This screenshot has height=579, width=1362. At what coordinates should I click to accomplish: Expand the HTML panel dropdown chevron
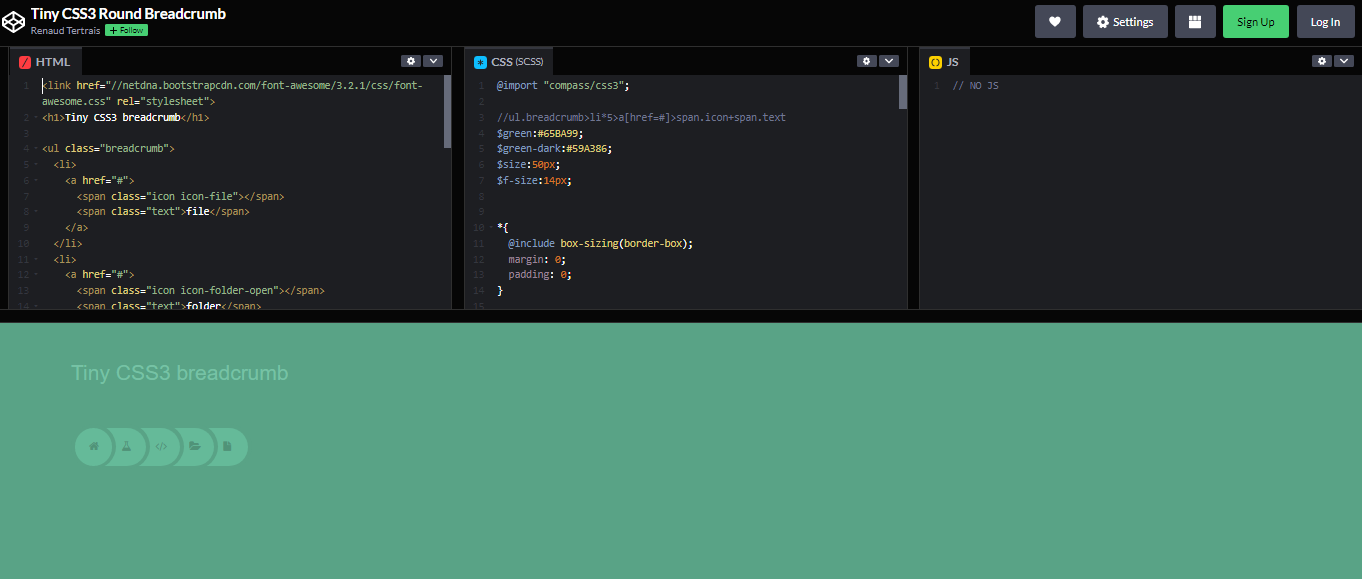[433, 60]
